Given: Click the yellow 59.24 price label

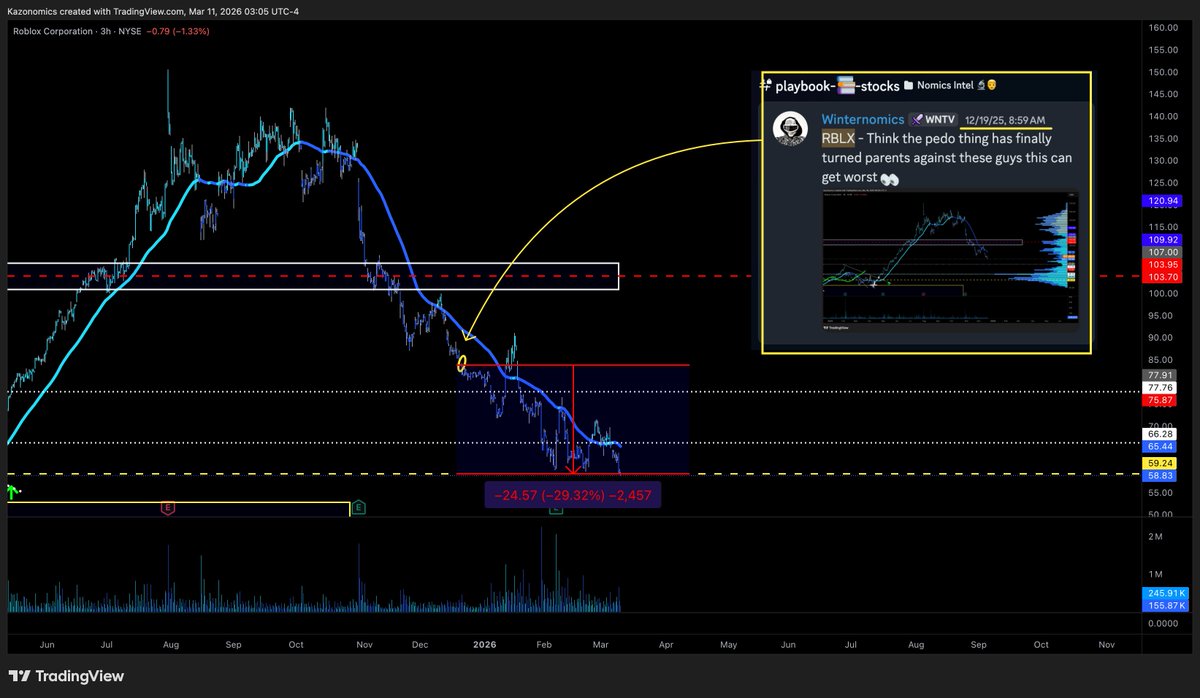Looking at the screenshot, I should [1161, 464].
